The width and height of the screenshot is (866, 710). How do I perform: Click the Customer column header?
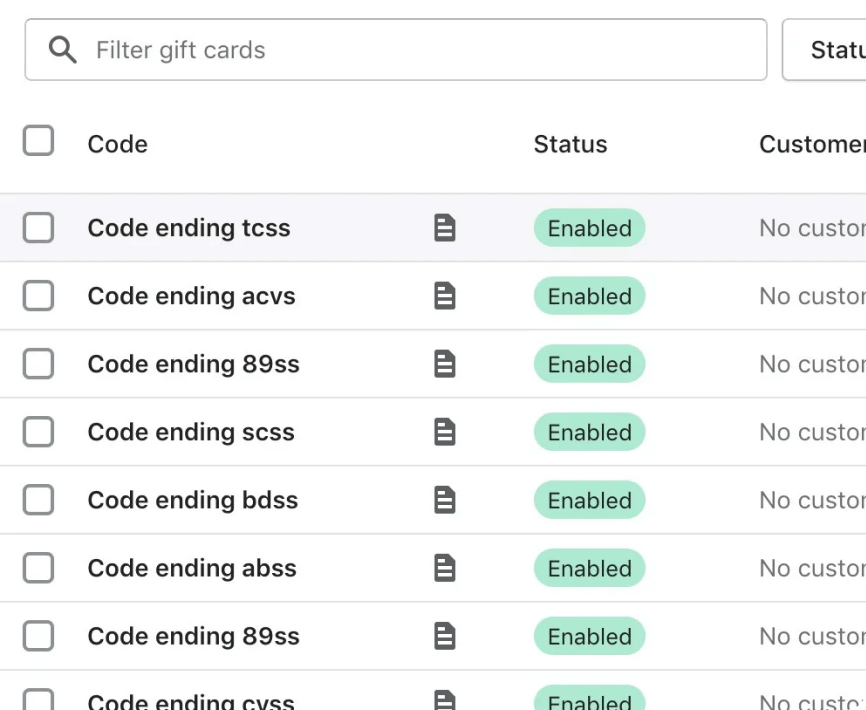pos(810,144)
